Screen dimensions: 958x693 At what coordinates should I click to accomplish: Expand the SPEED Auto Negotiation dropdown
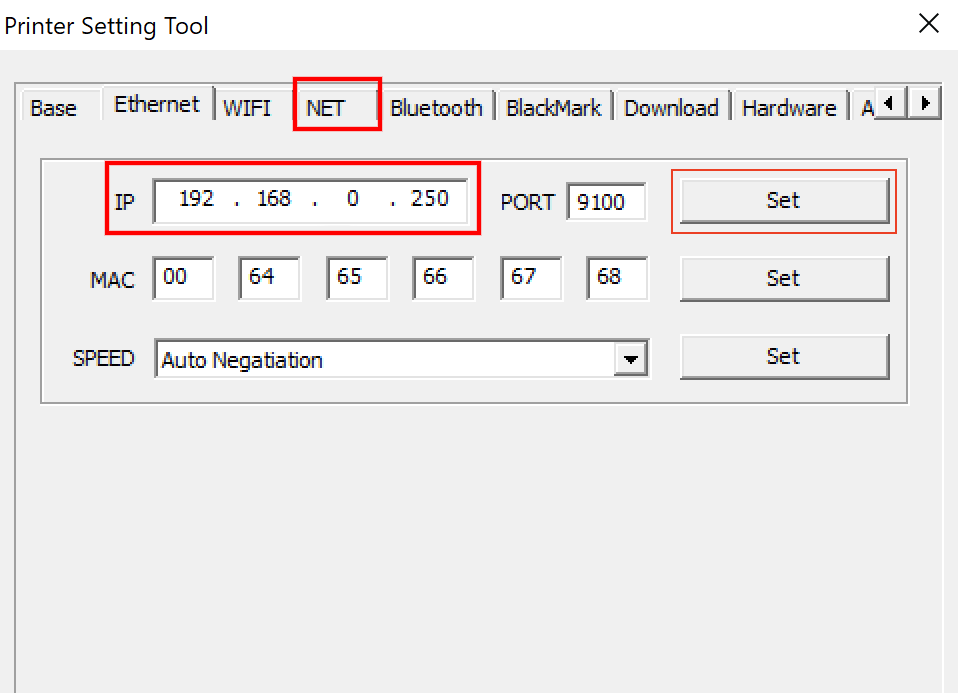[x=630, y=359]
